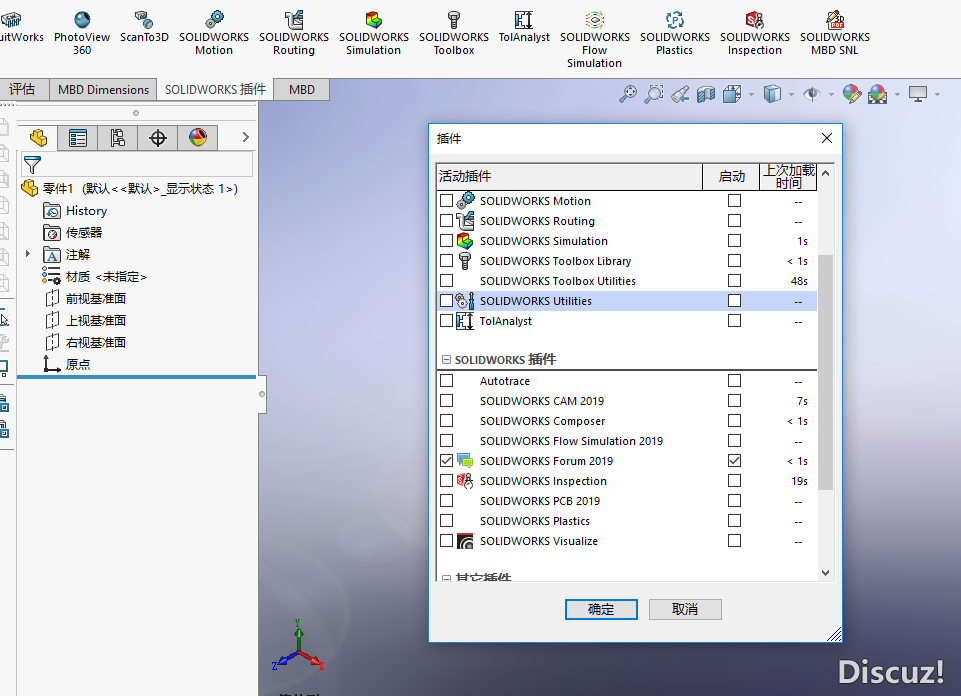The height and width of the screenshot is (696, 961).
Task: Open ConfigurationManager panel tab
Action: coord(118,138)
